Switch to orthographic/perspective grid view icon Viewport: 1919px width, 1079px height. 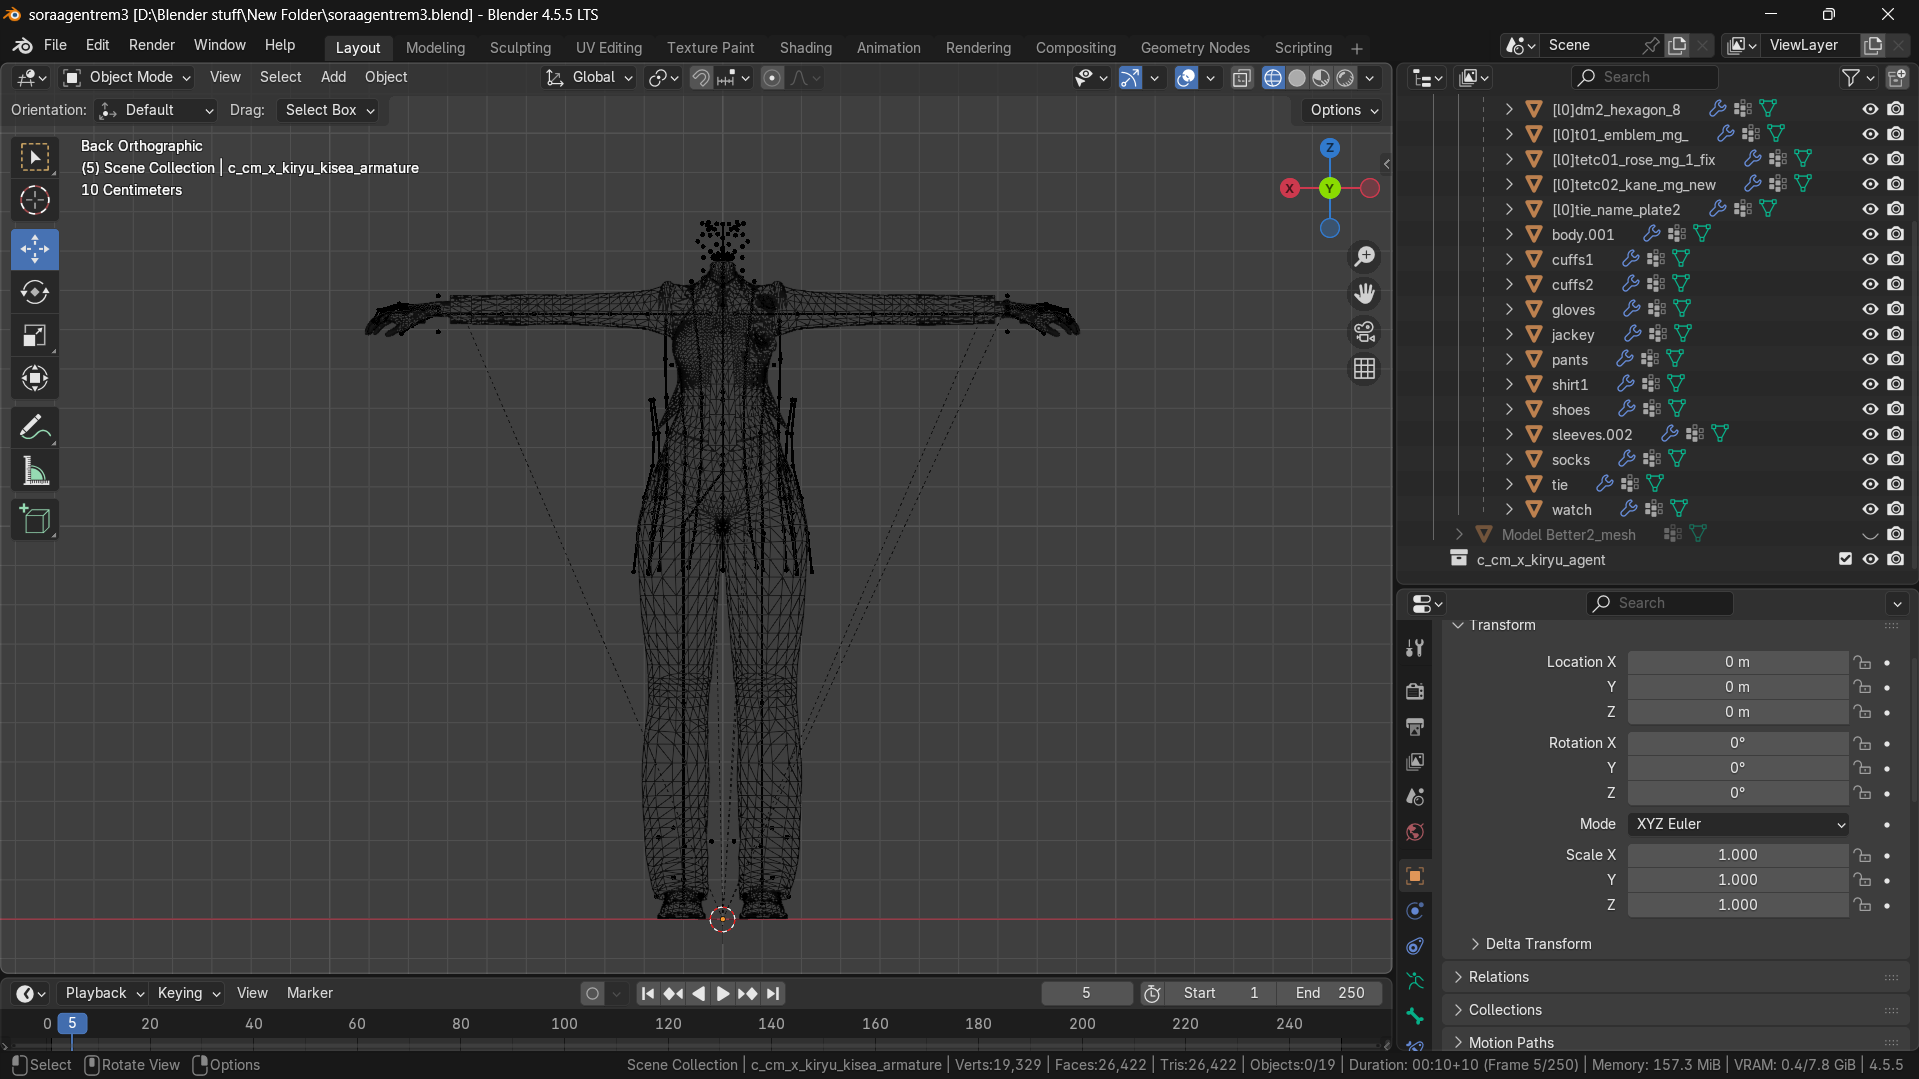coord(1364,369)
